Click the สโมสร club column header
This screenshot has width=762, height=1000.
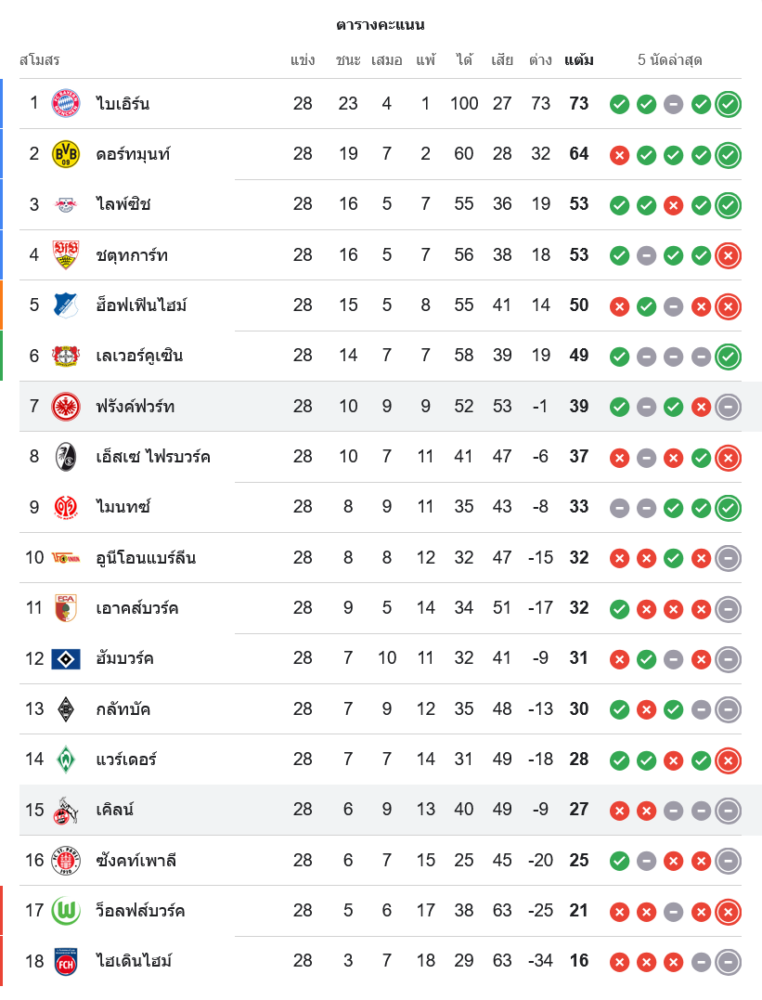(40, 60)
